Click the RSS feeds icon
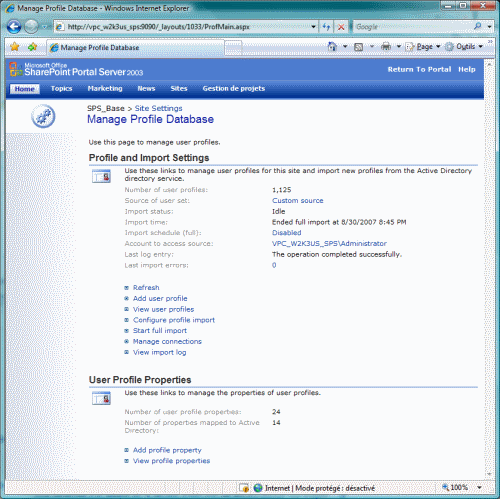The height and width of the screenshot is (499, 500). click(359, 47)
